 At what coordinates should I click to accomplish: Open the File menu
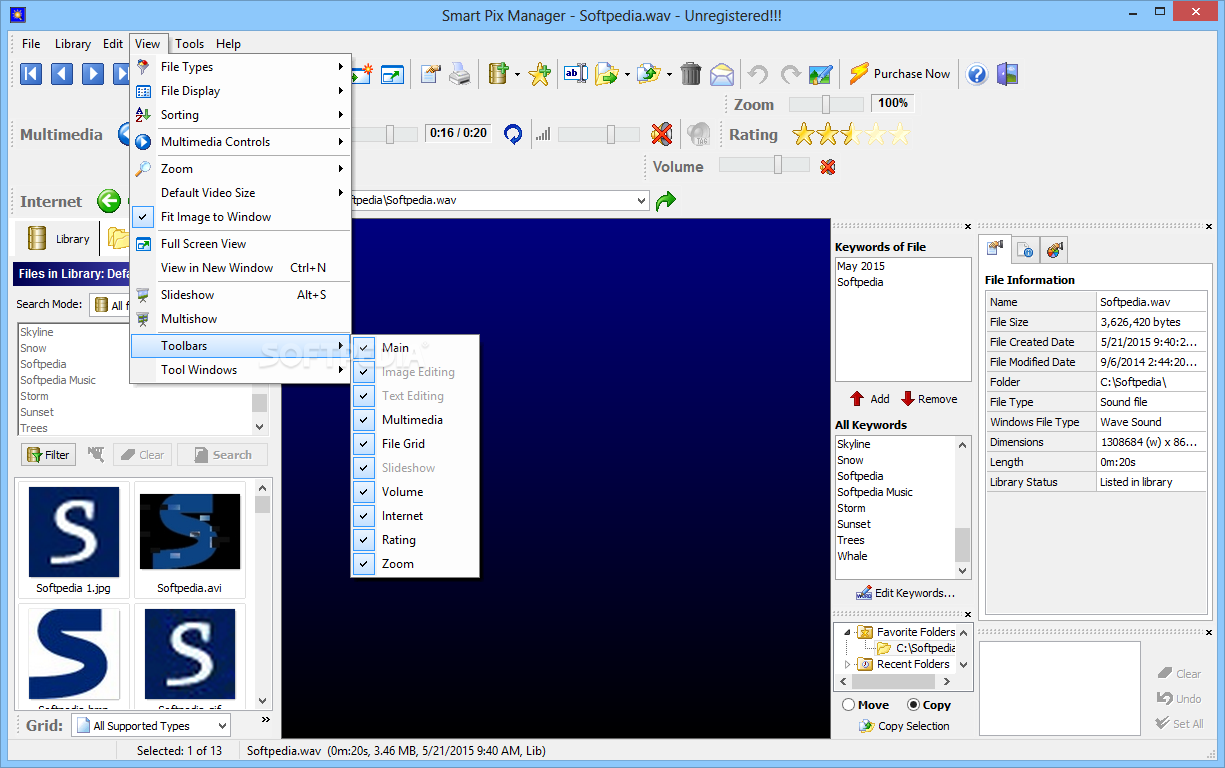coord(31,44)
